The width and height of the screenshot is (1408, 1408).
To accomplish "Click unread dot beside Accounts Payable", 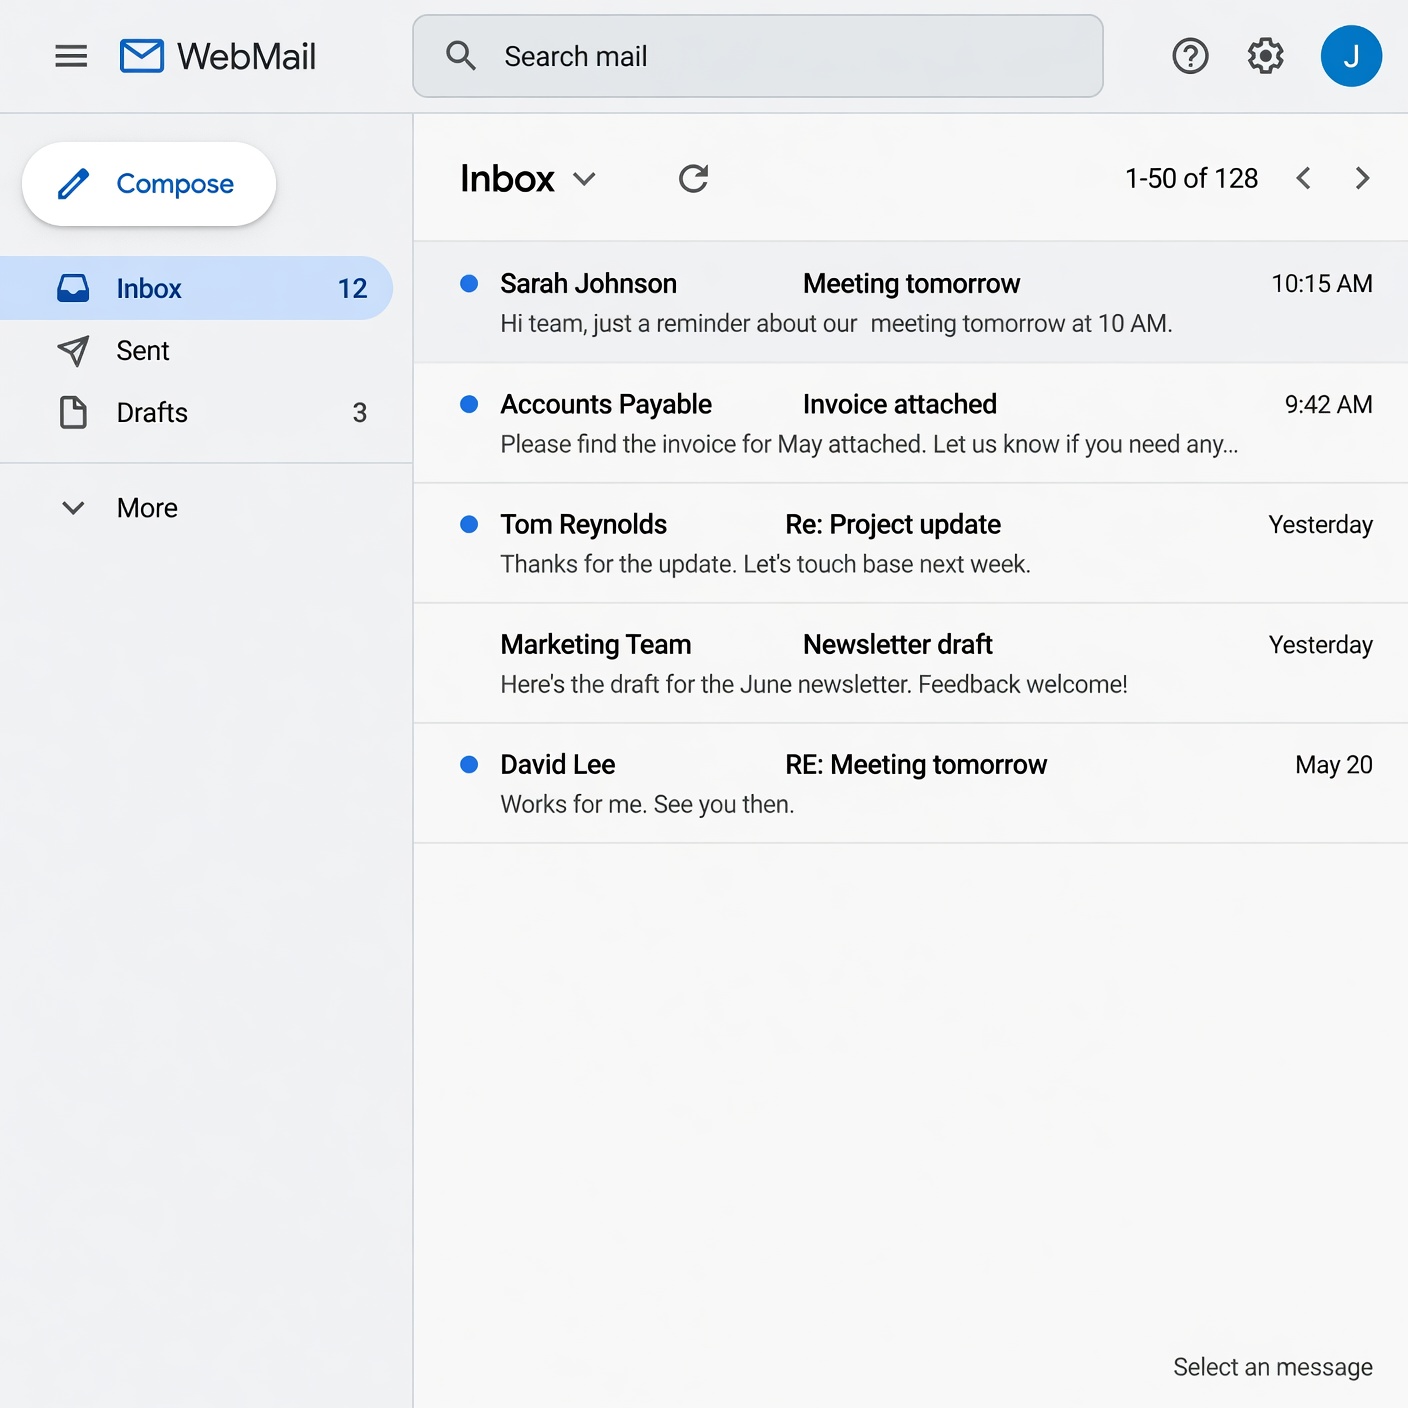I will pos(469,404).
